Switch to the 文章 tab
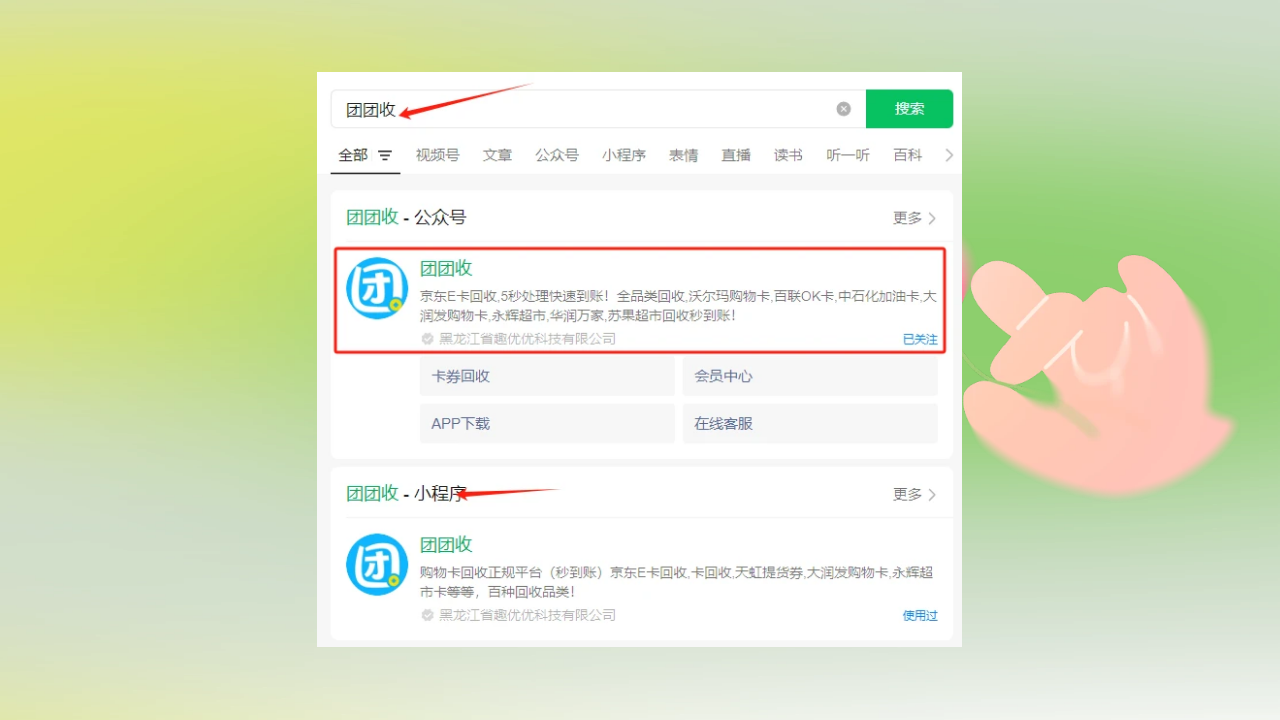1280x720 pixels. point(497,155)
